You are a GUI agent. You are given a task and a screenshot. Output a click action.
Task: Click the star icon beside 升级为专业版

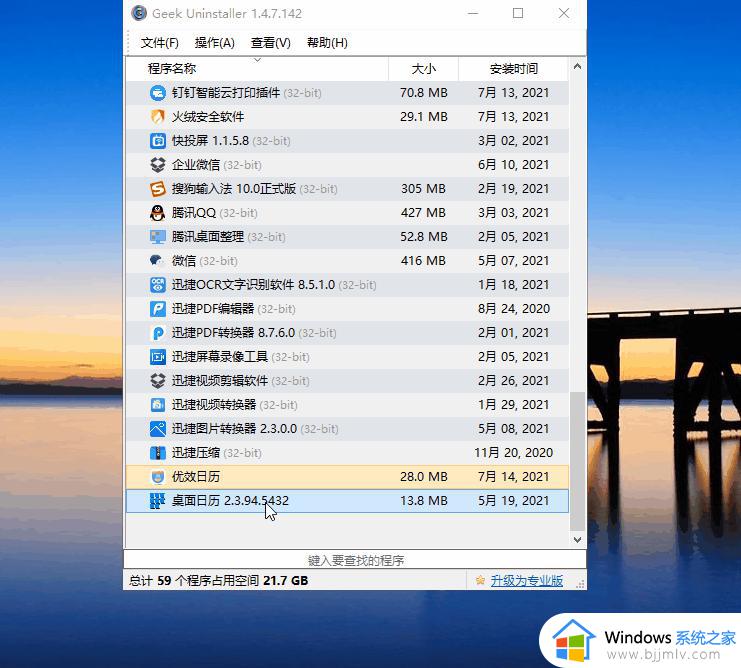pos(480,580)
